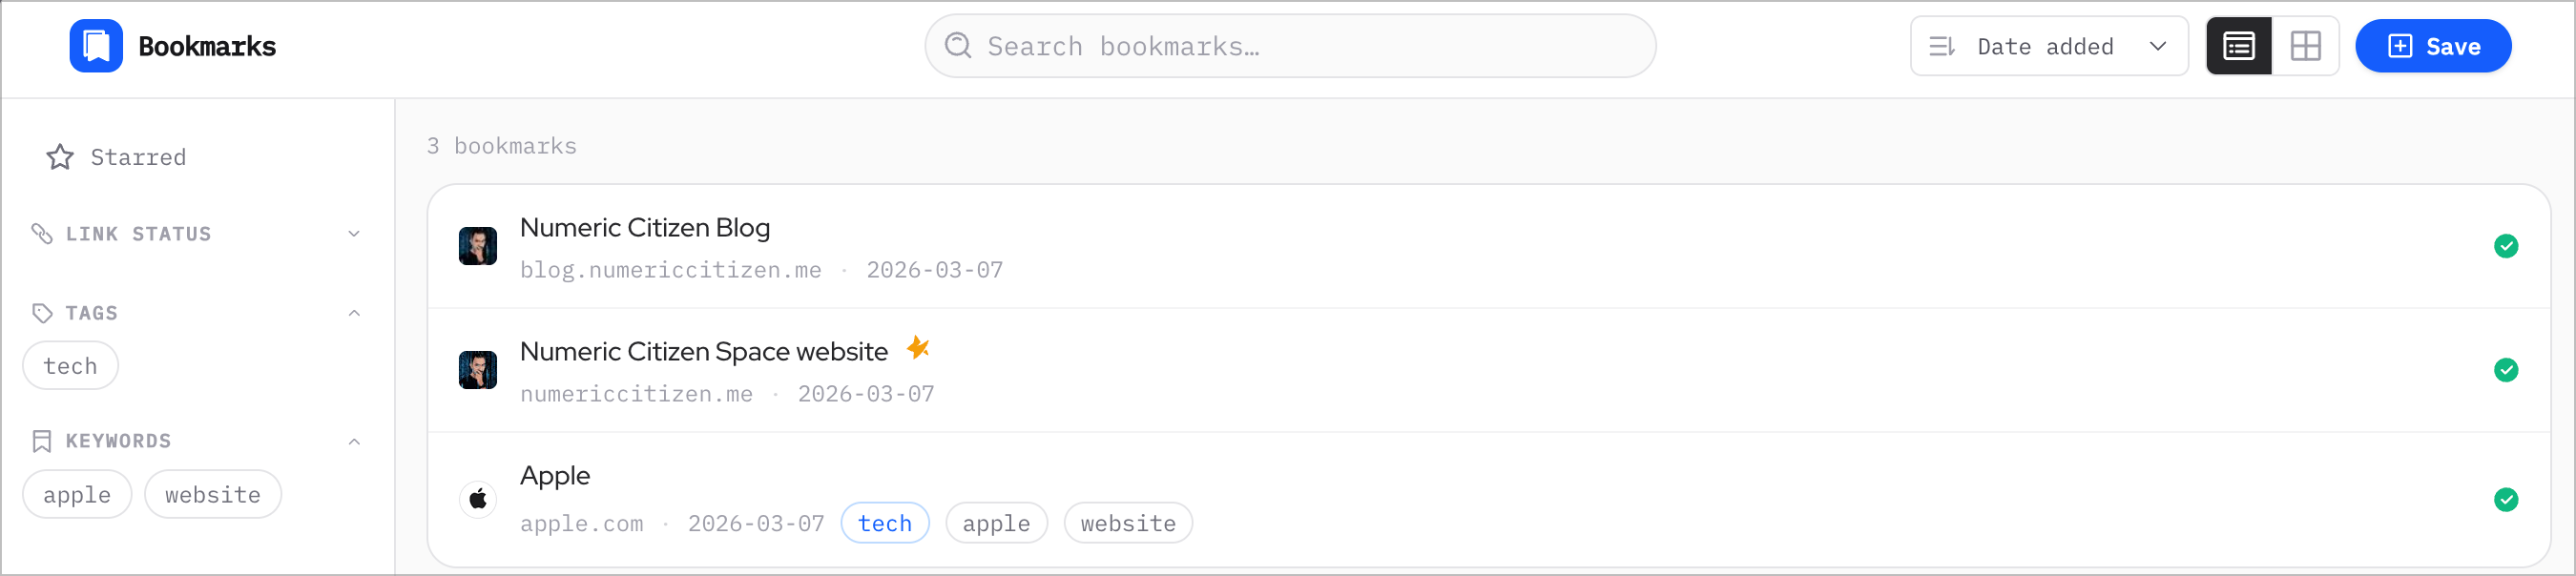Screen dimensions: 2576x576
Task: Open the Numeric Citizen Blog bookmark title
Action: click(x=645, y=228)
